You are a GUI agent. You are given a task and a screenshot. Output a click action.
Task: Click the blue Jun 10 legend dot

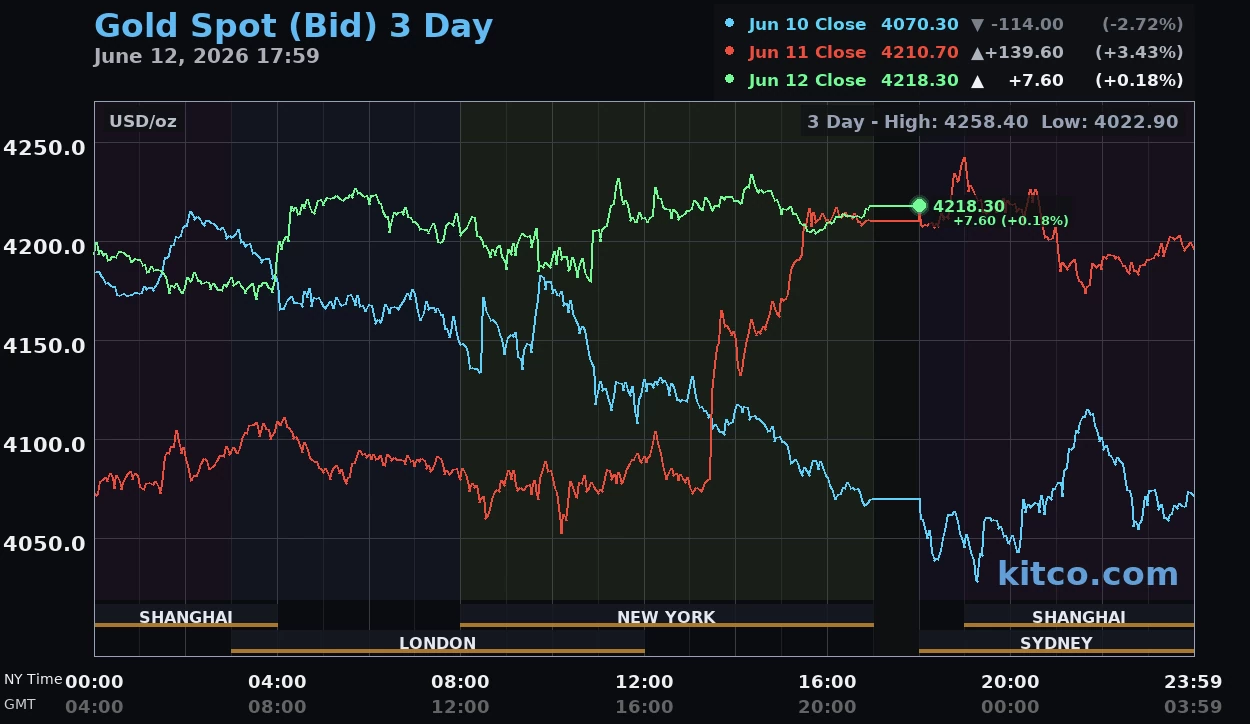729,24
